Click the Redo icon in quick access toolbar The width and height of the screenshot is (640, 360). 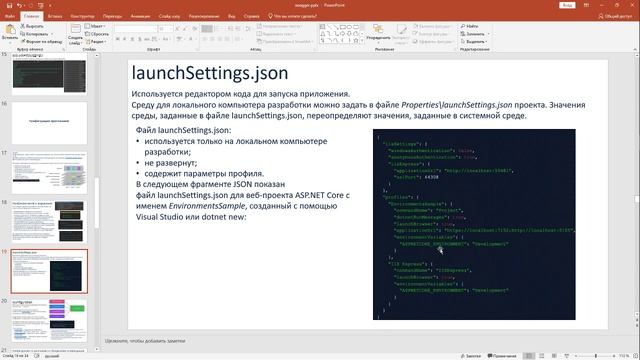pyautogui.click(x=31, y=5)
